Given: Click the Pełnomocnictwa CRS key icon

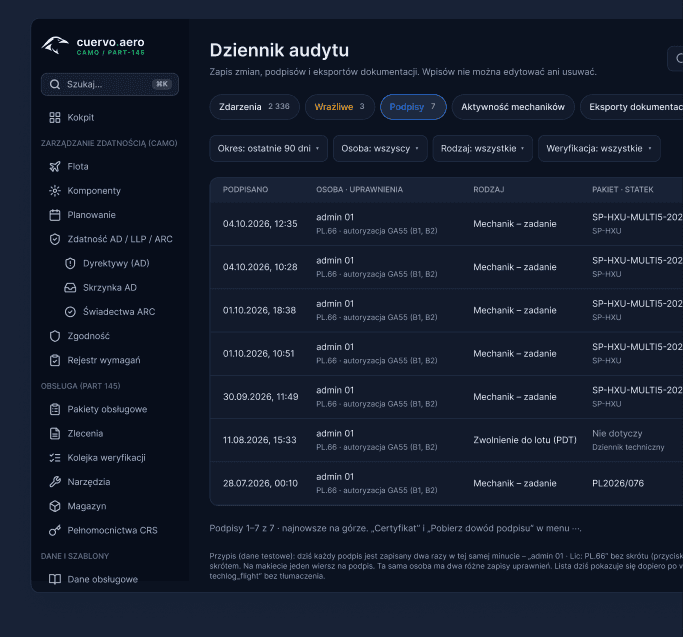Looking at the screenshot, I should [x=55, y=530].
